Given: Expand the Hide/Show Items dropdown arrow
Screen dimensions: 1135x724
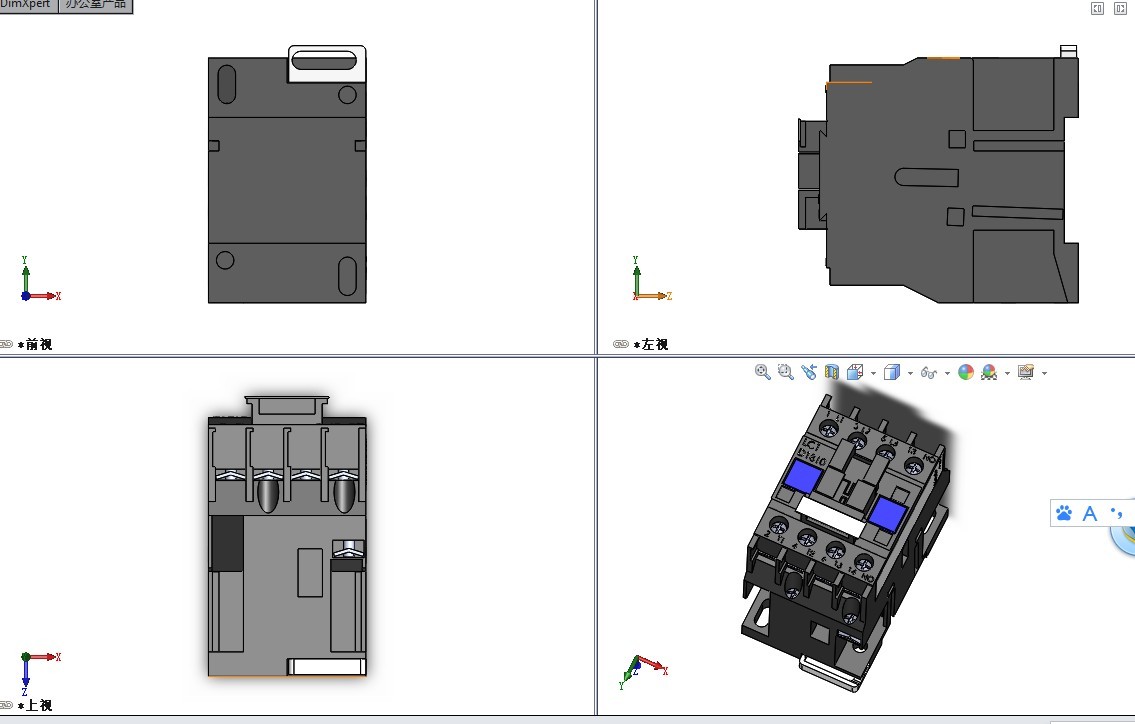Looking at the screenshot, I should [x=947, y=374].
